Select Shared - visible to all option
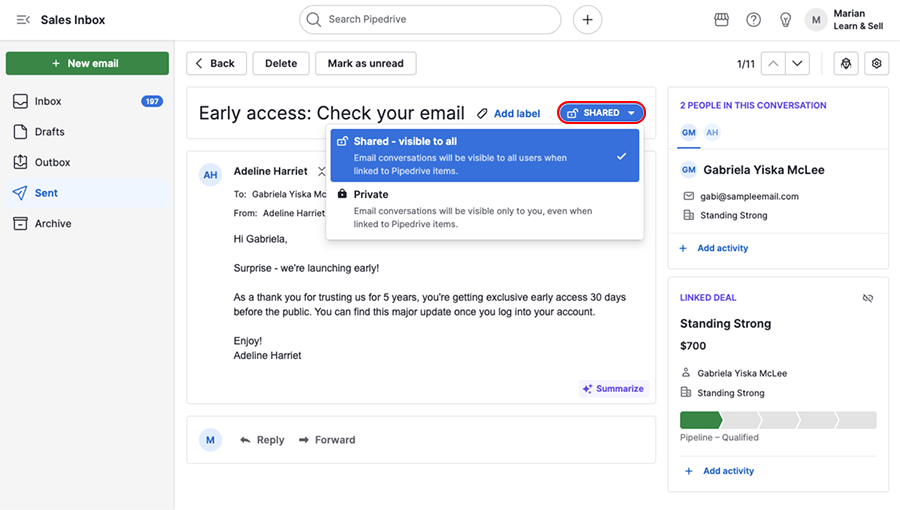 [x=484, y=156]
